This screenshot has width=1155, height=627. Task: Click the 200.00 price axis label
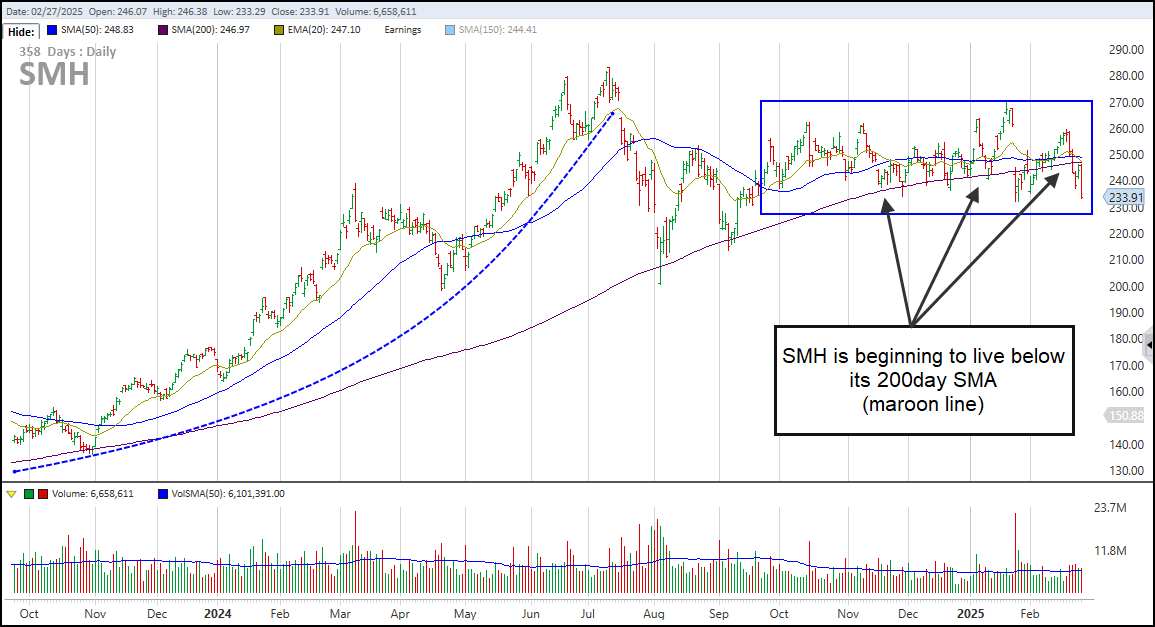click(1126, 287)
